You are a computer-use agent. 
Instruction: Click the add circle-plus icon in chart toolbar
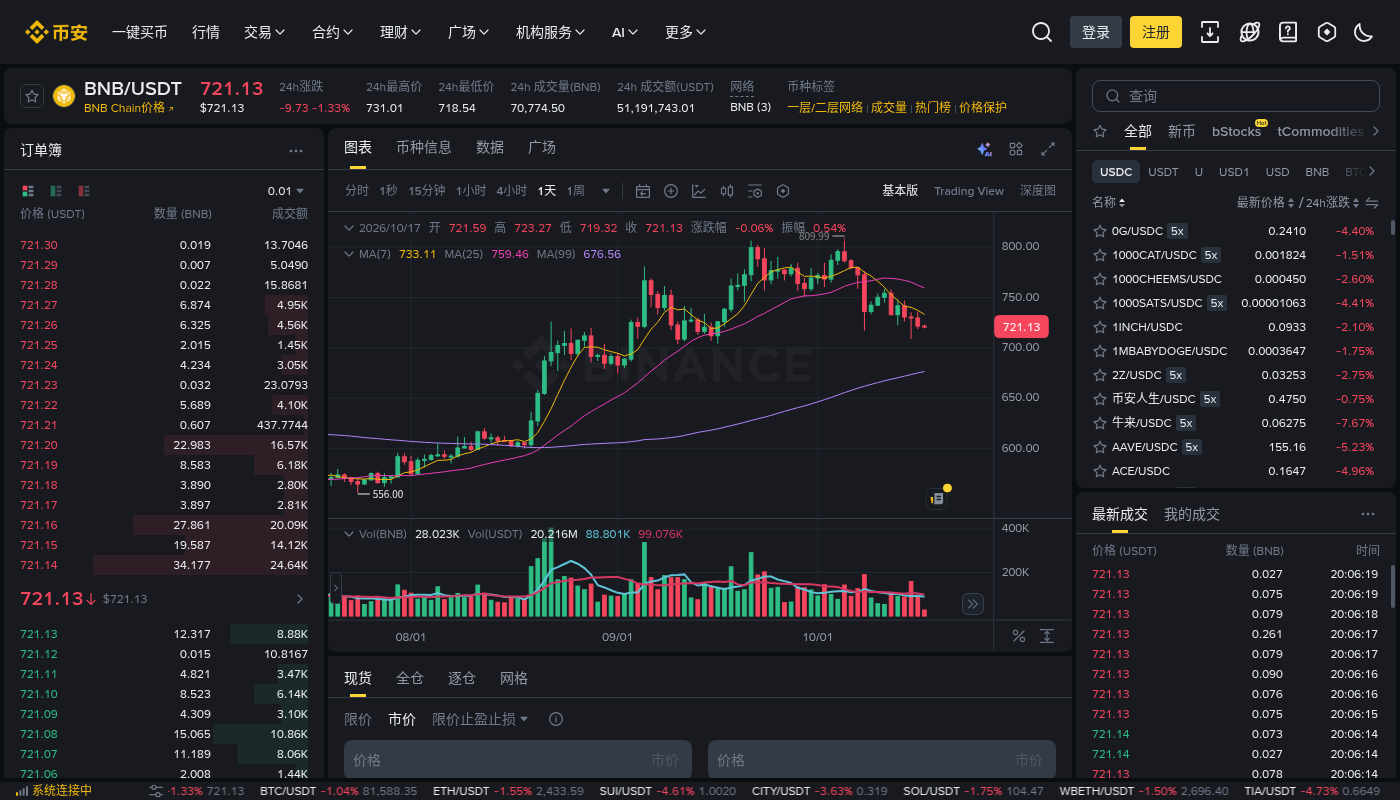pyautogui.click(x=671, y=191)
